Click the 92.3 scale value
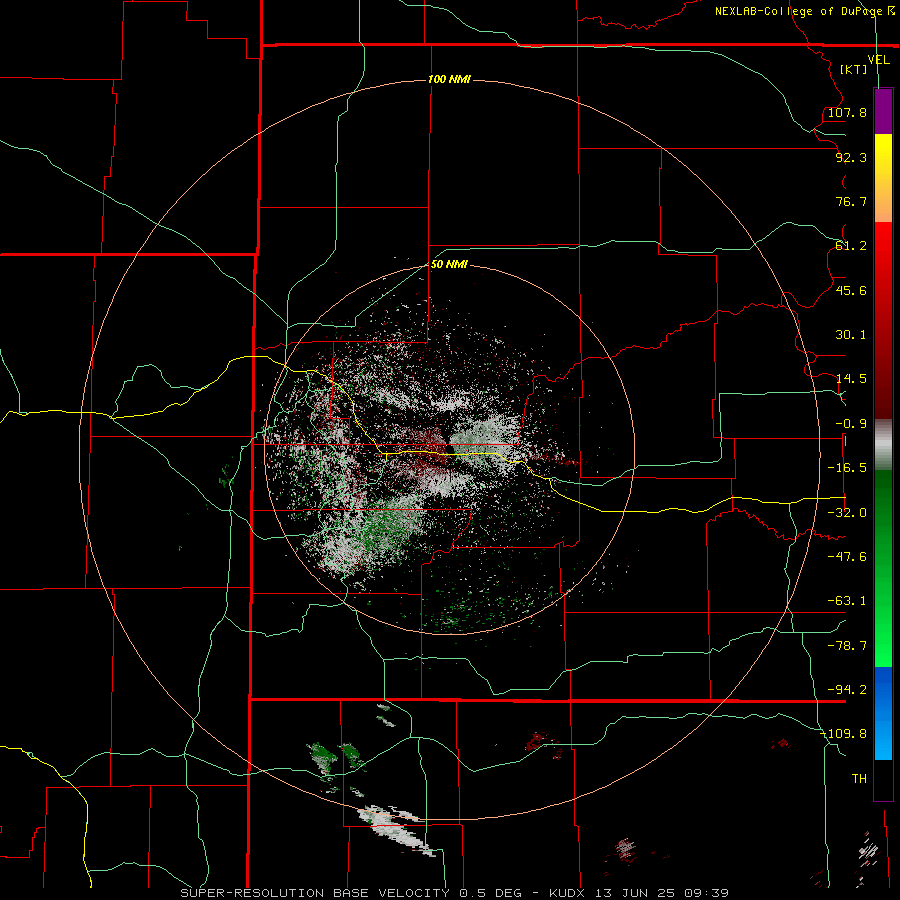 click(851, 157)
